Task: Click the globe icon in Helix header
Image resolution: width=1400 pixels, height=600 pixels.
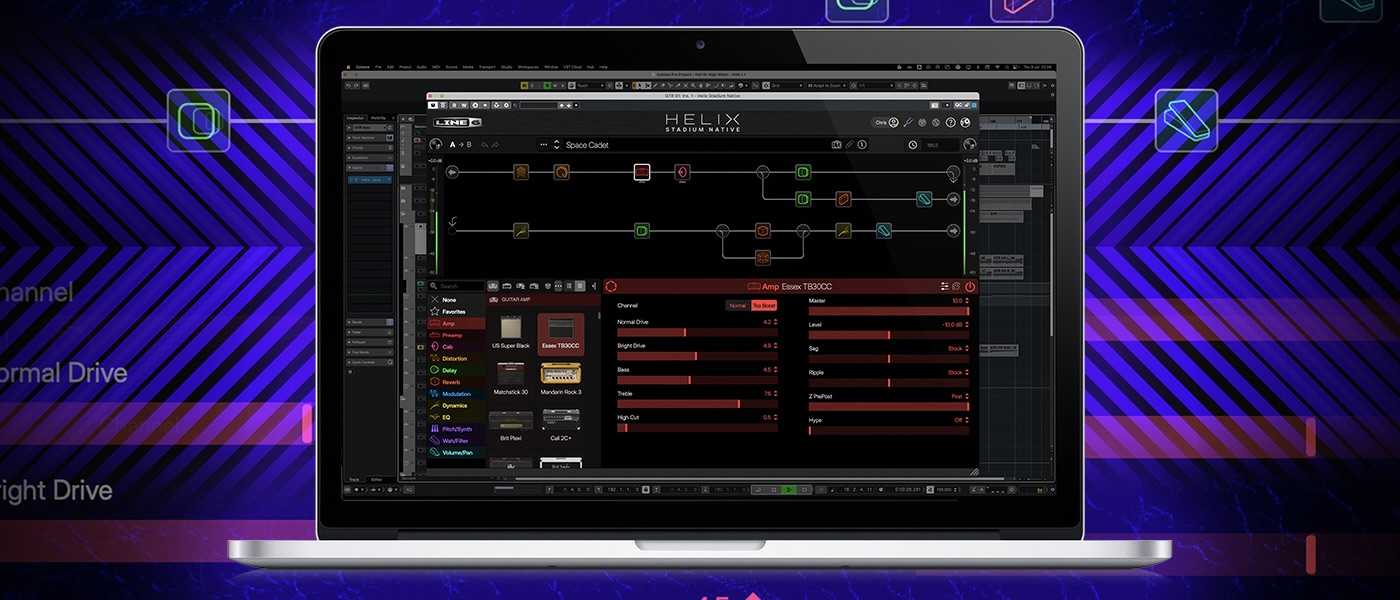Action: pyautogui.click(x=965, y=122)
